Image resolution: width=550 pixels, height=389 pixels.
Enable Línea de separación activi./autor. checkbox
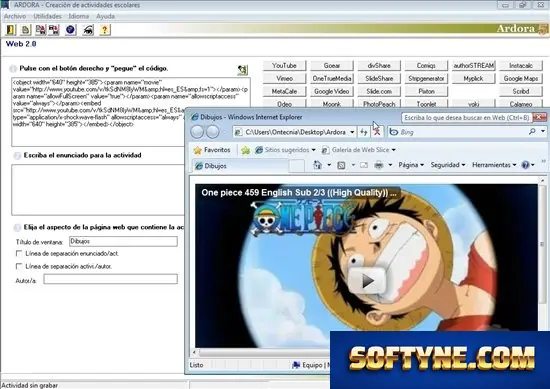[19, 266]
